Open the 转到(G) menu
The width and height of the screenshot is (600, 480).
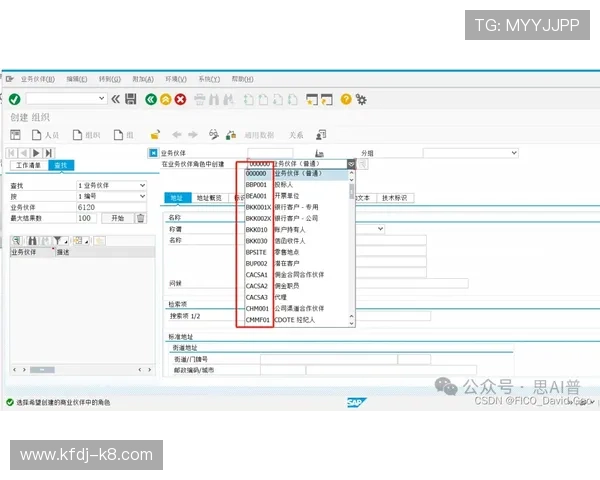point(110,79)
